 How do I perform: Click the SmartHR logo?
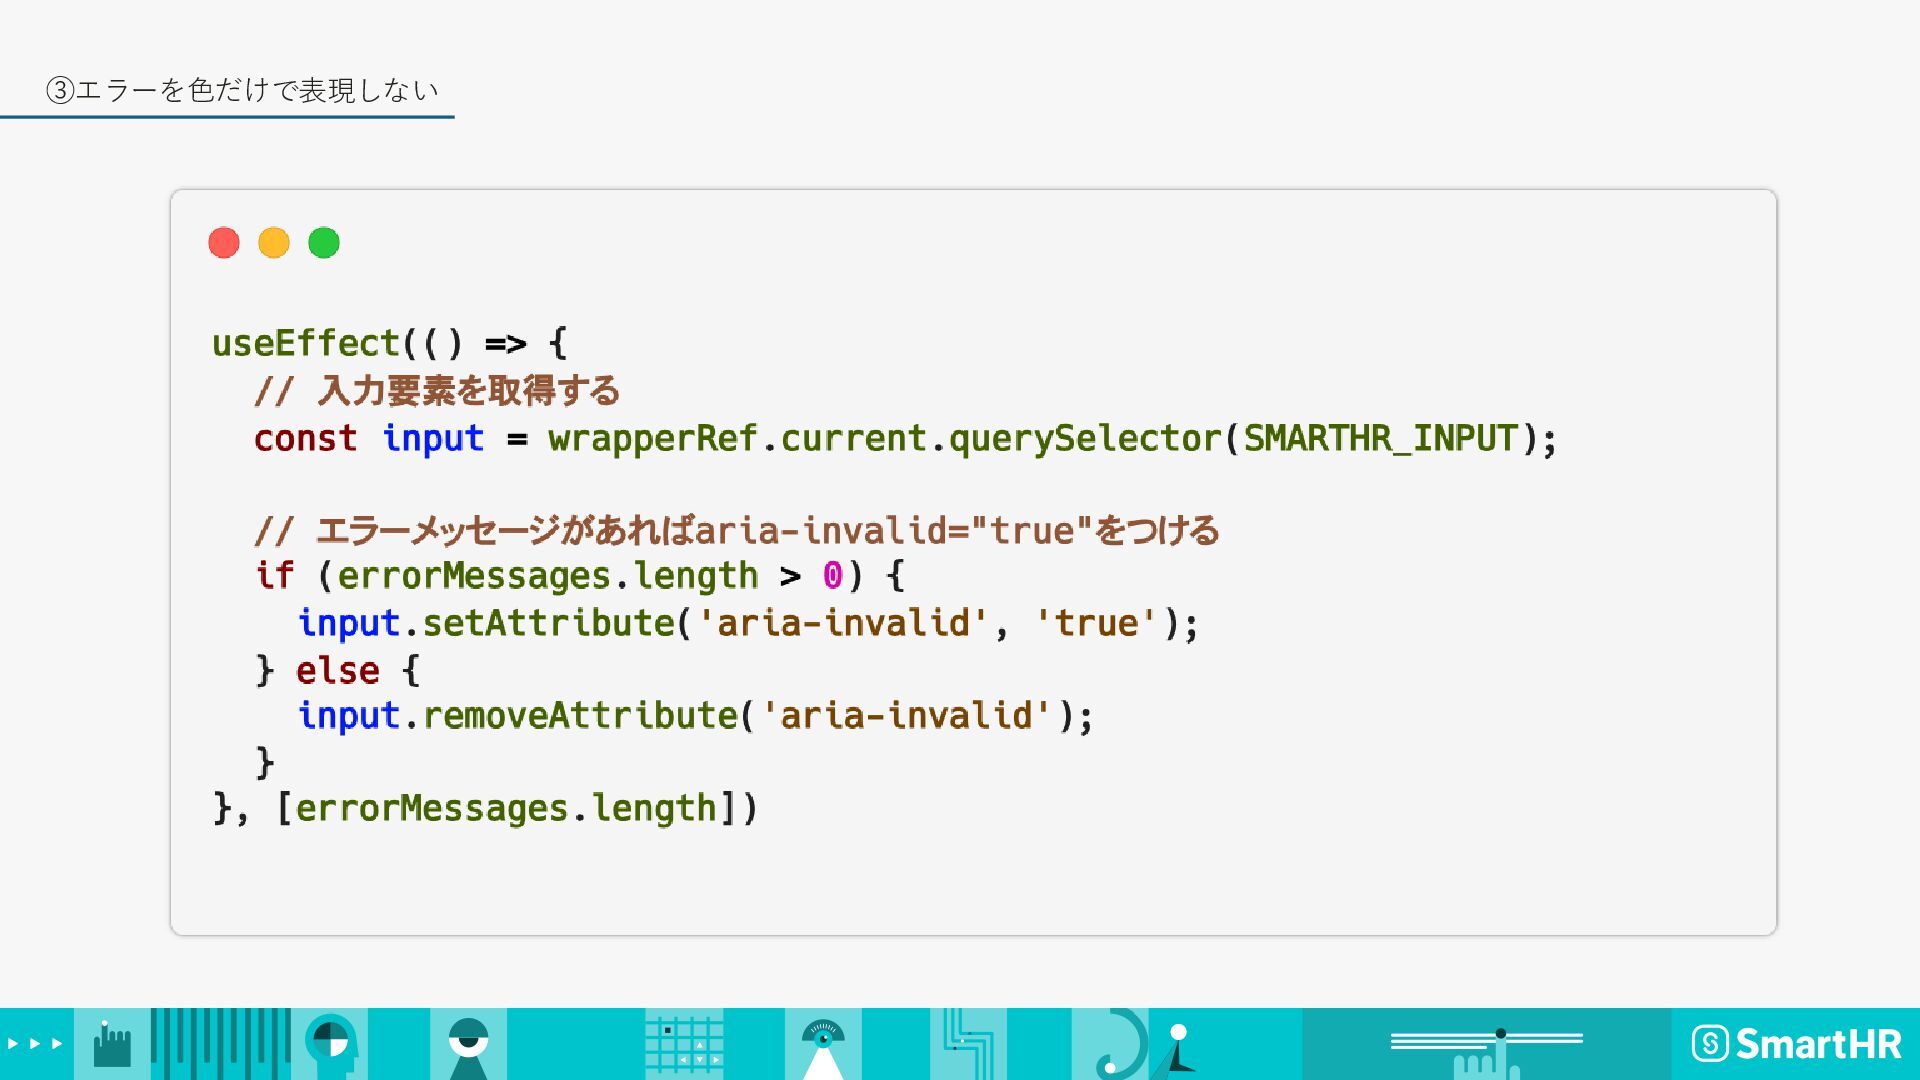pos(1796,1044)
